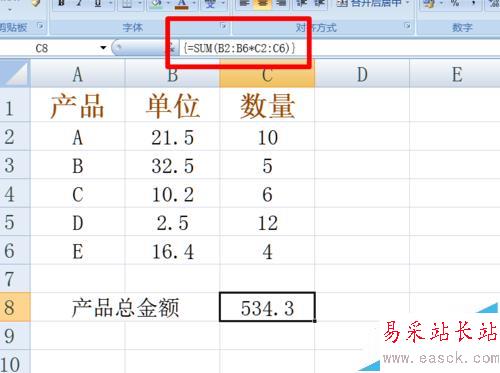Click the quantity cell 12 in row 5

(267, 222)
